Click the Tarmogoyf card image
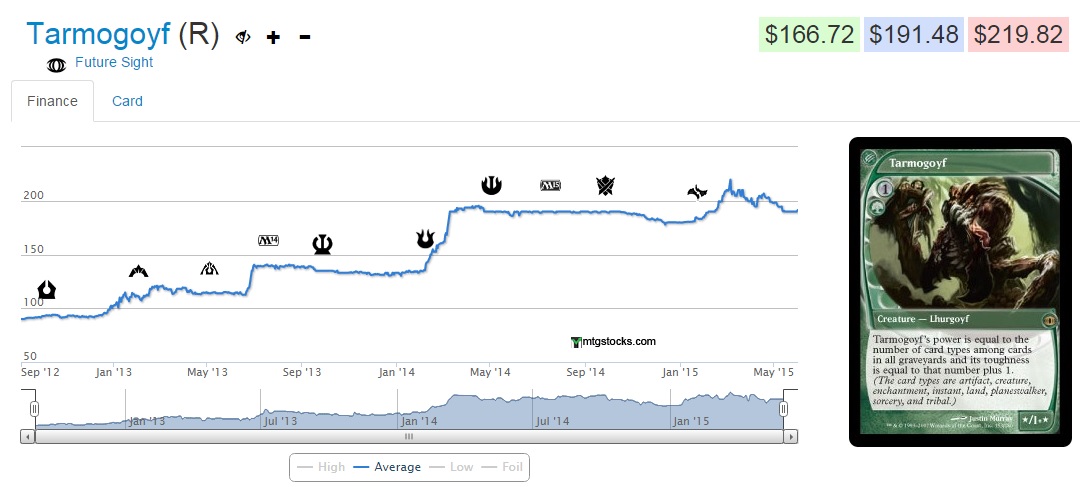The image size is (1080, 487). [960, 291]
